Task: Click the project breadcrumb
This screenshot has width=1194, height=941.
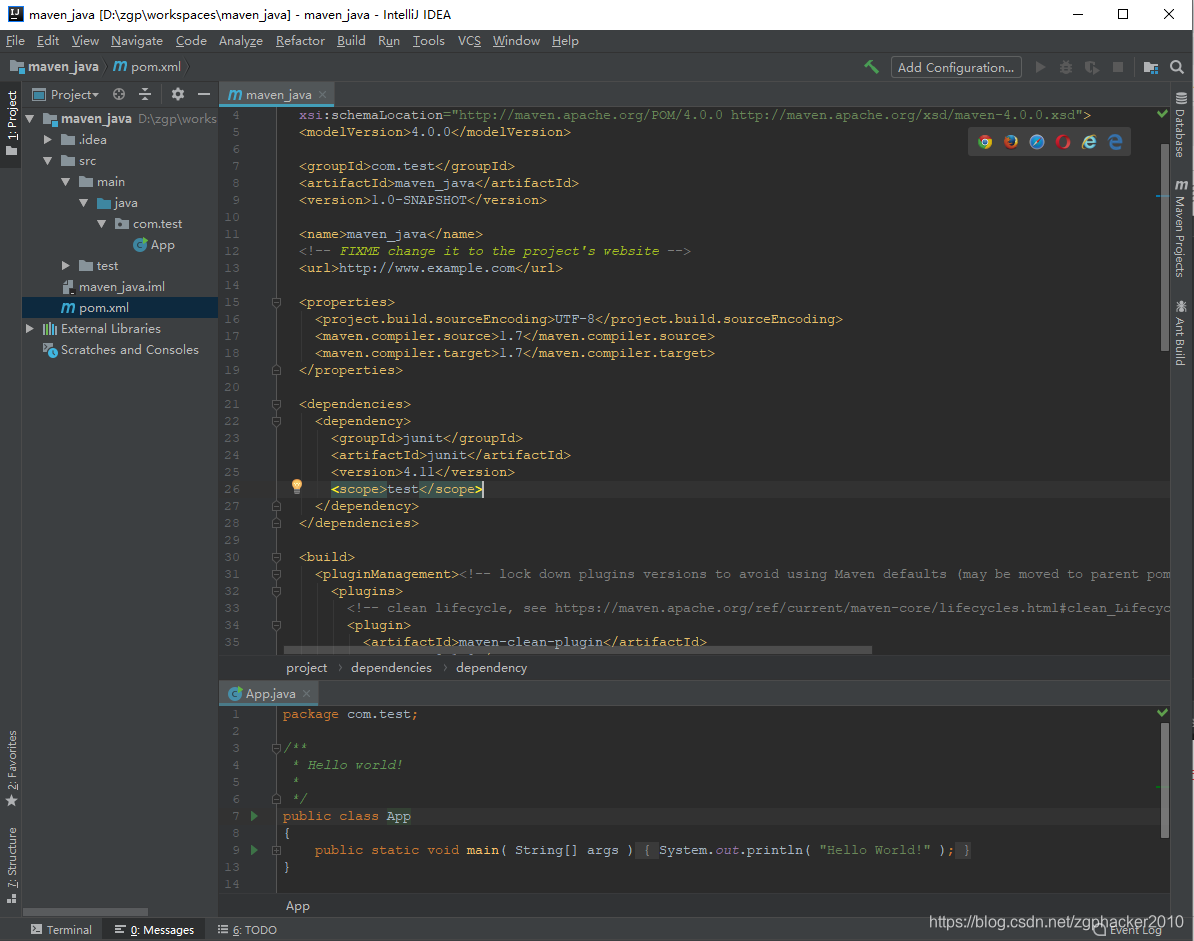Action: [307, 668]
